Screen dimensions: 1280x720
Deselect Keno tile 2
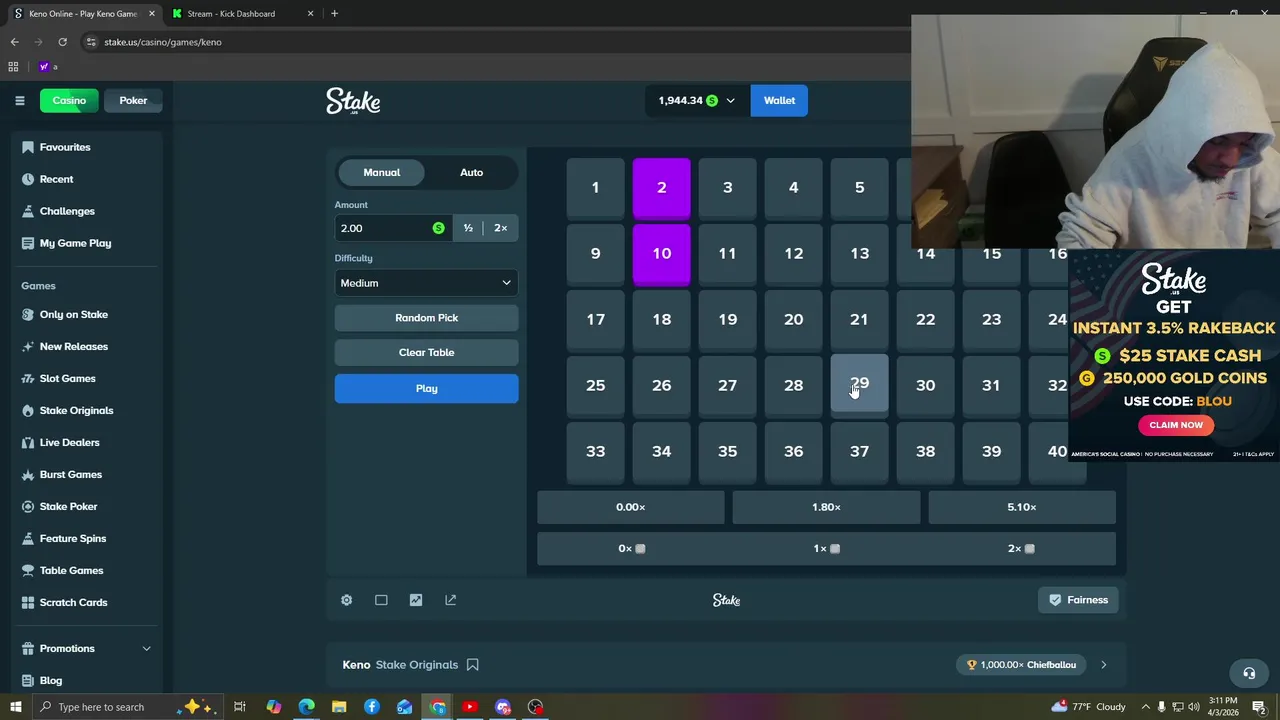coord(661,188)
